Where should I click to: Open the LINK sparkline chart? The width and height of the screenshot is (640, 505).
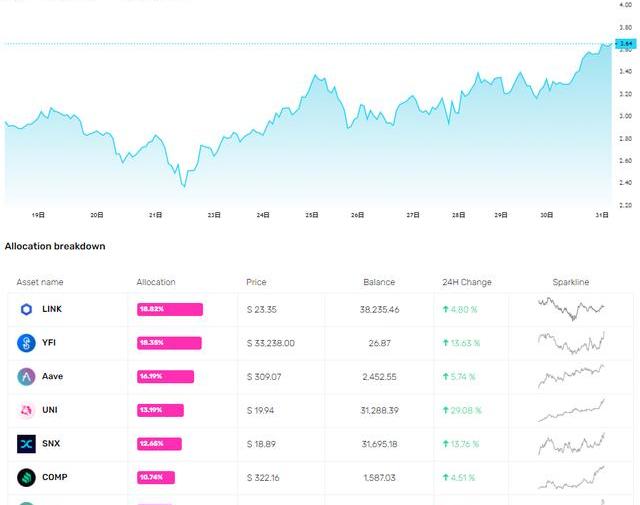coord(571,309)
